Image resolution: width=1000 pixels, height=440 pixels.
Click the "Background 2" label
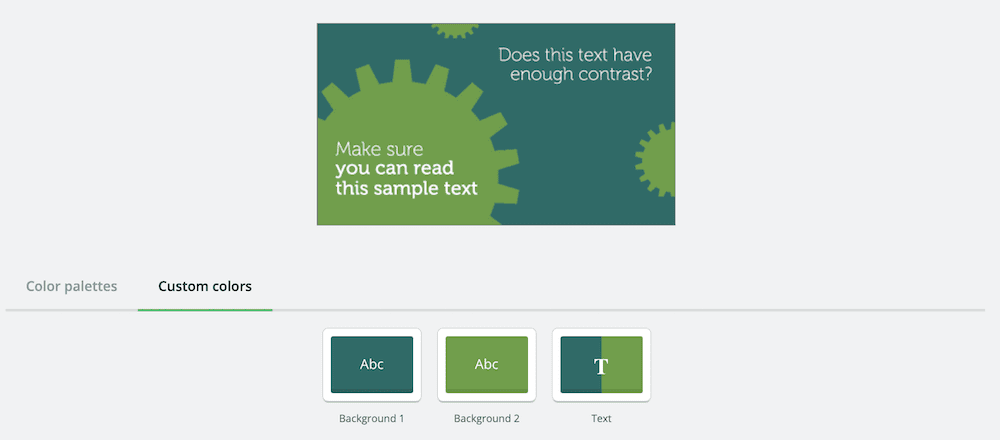coord(487,419)
